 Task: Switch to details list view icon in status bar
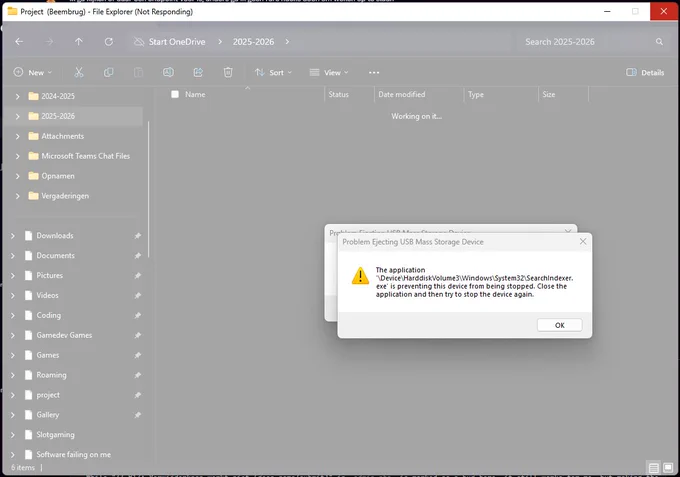point(654,467)
